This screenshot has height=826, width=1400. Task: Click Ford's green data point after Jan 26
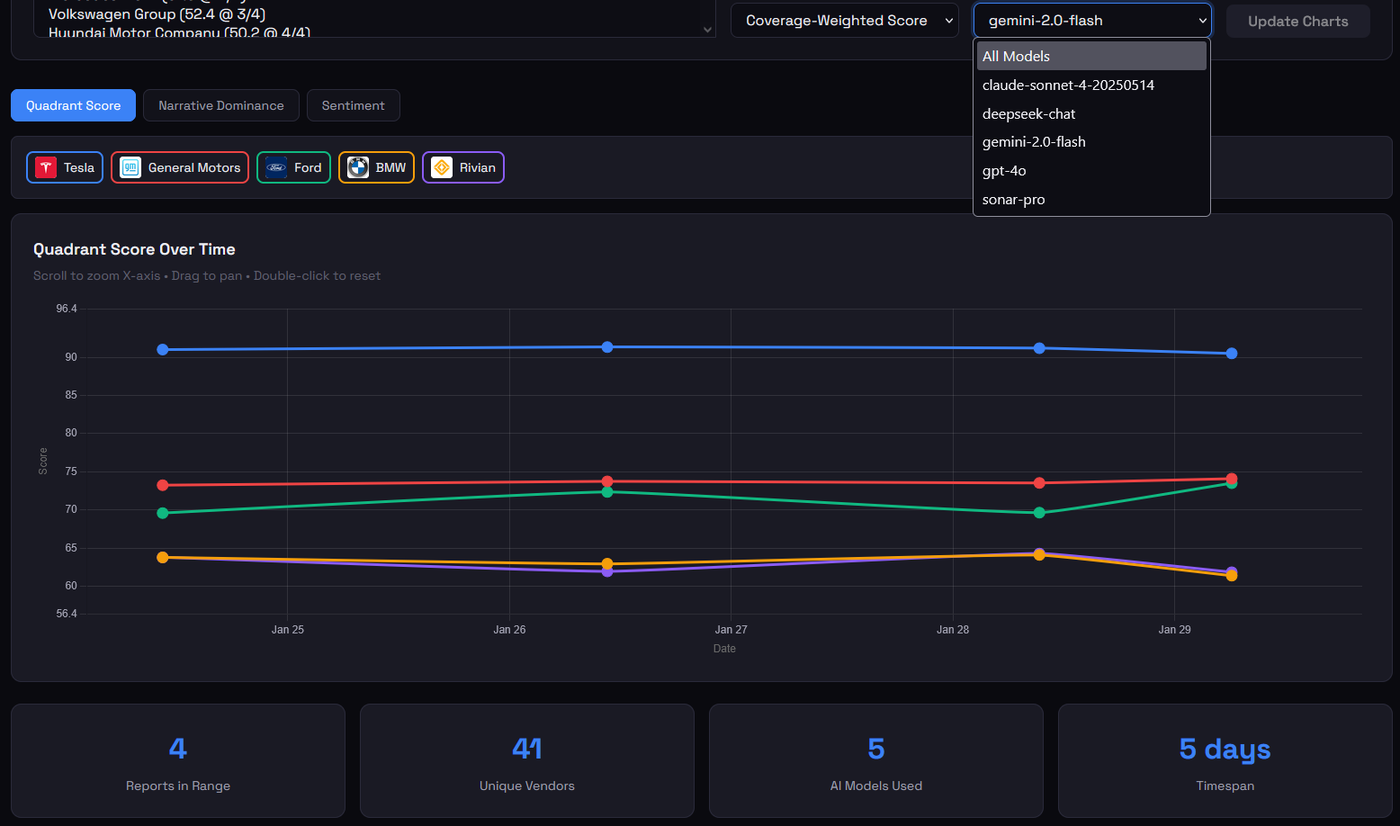point(607,491)
